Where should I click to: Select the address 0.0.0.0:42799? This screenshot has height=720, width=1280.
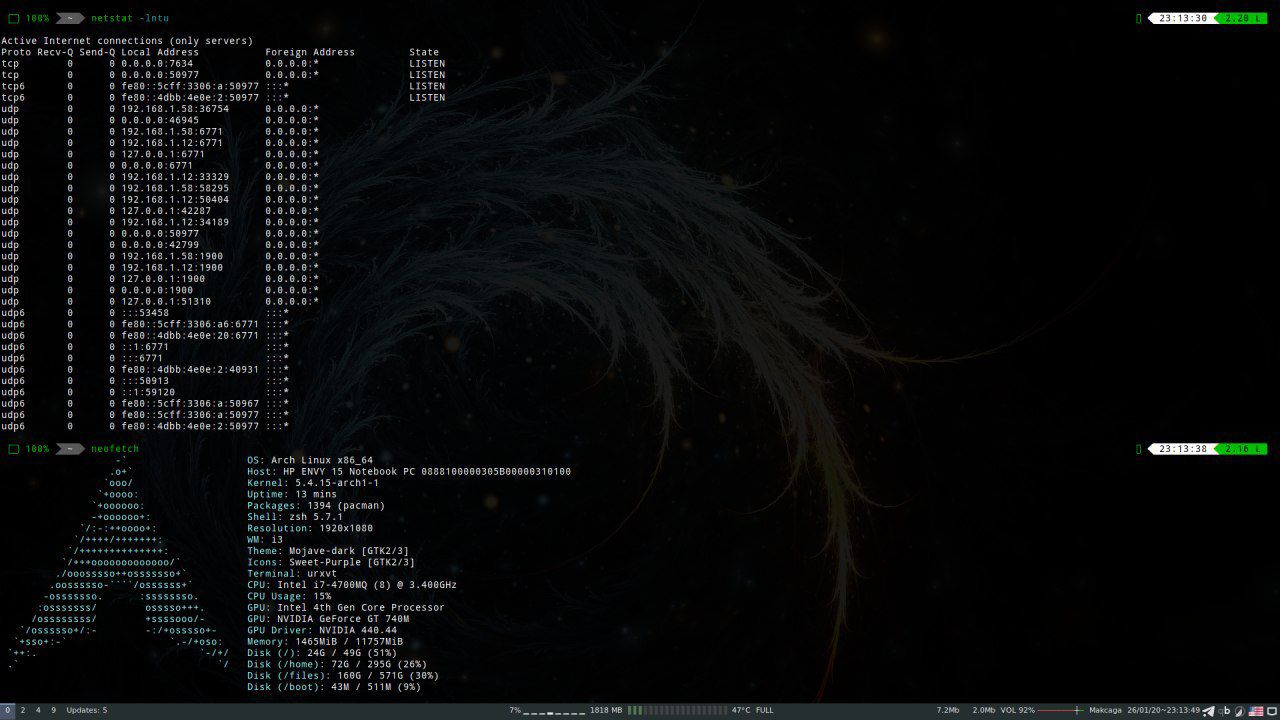[x=160, y=245]
